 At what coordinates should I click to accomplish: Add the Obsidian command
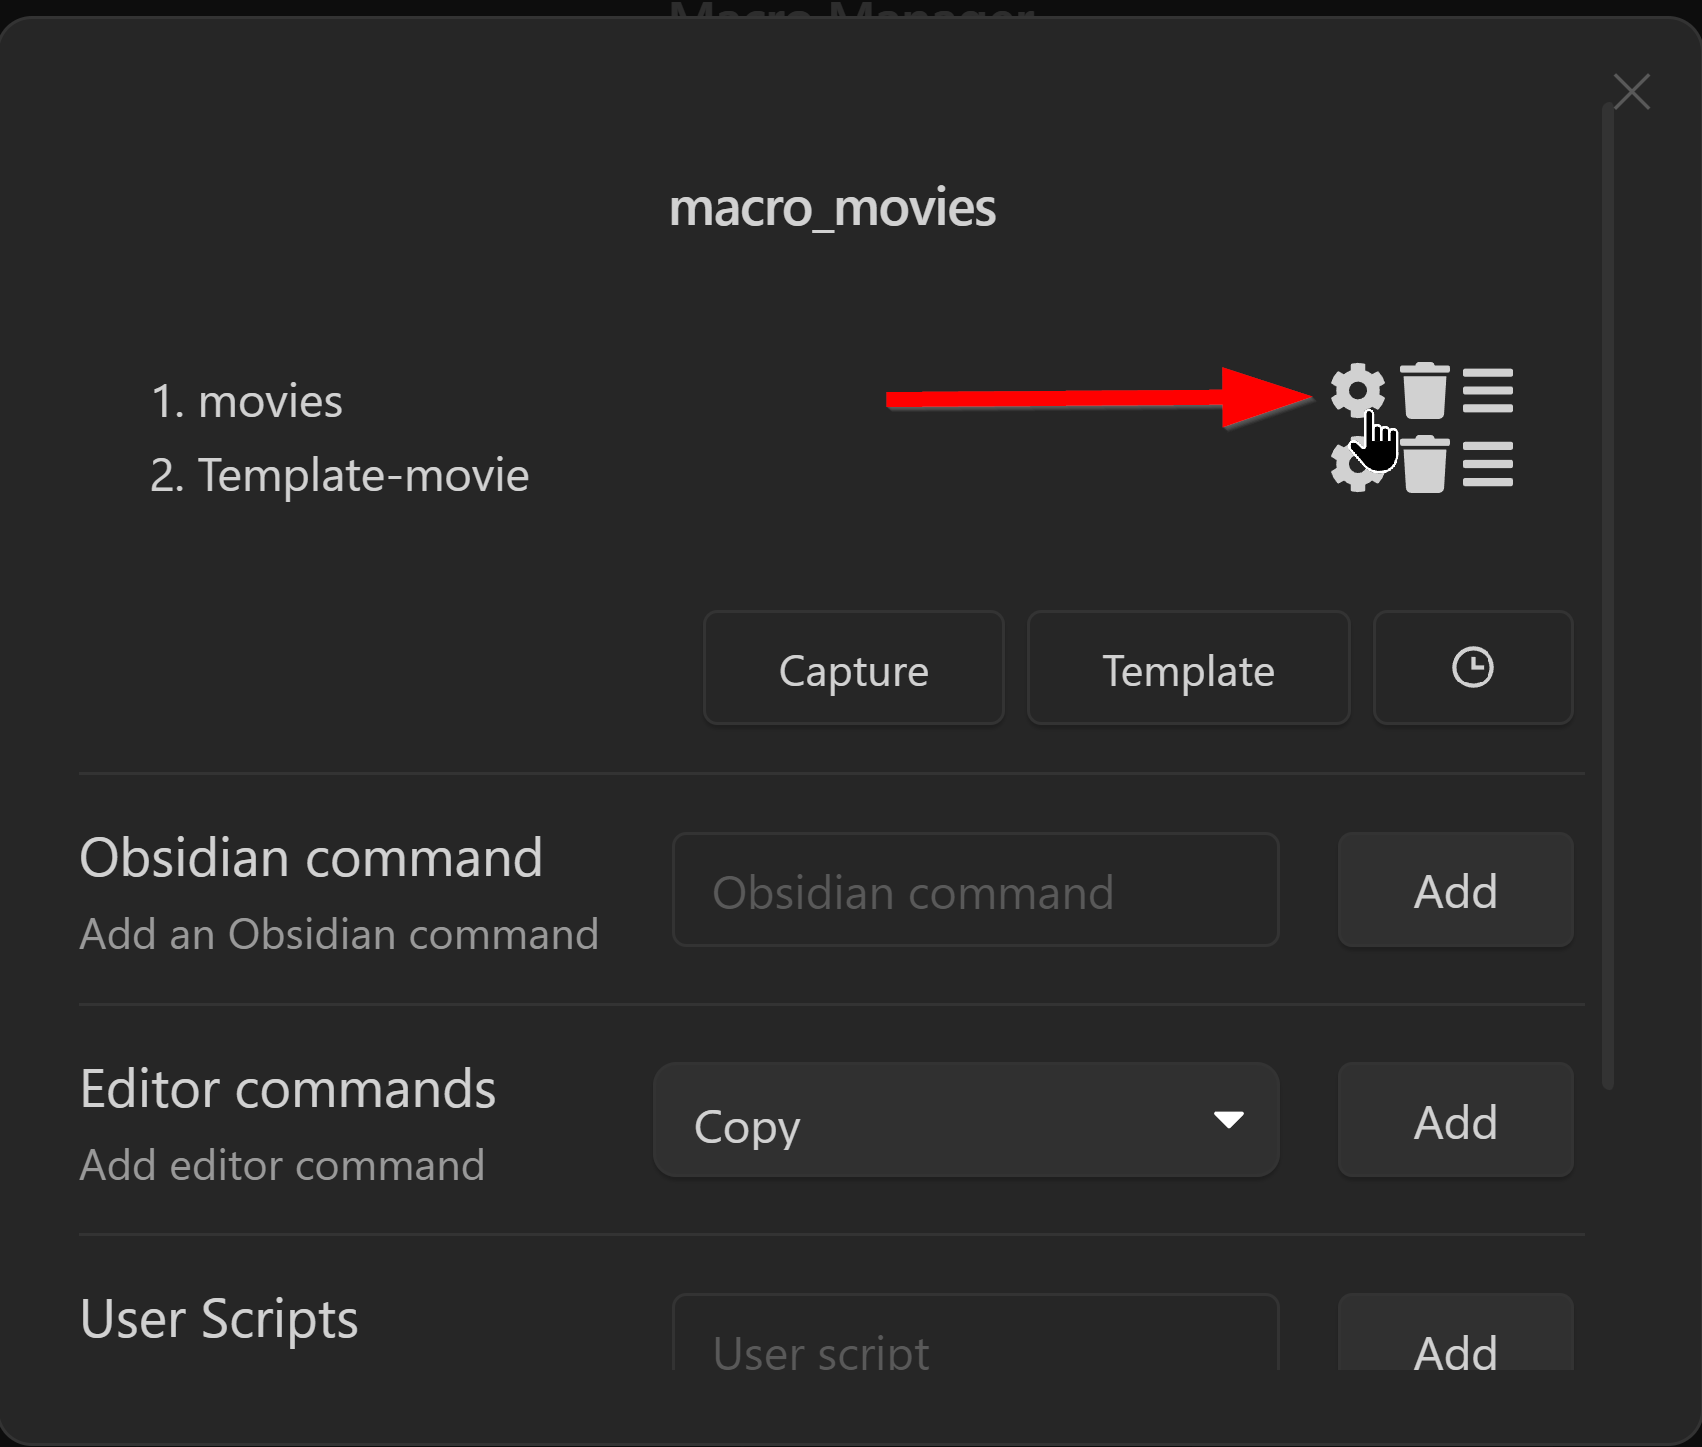(x=1456, y=890)
